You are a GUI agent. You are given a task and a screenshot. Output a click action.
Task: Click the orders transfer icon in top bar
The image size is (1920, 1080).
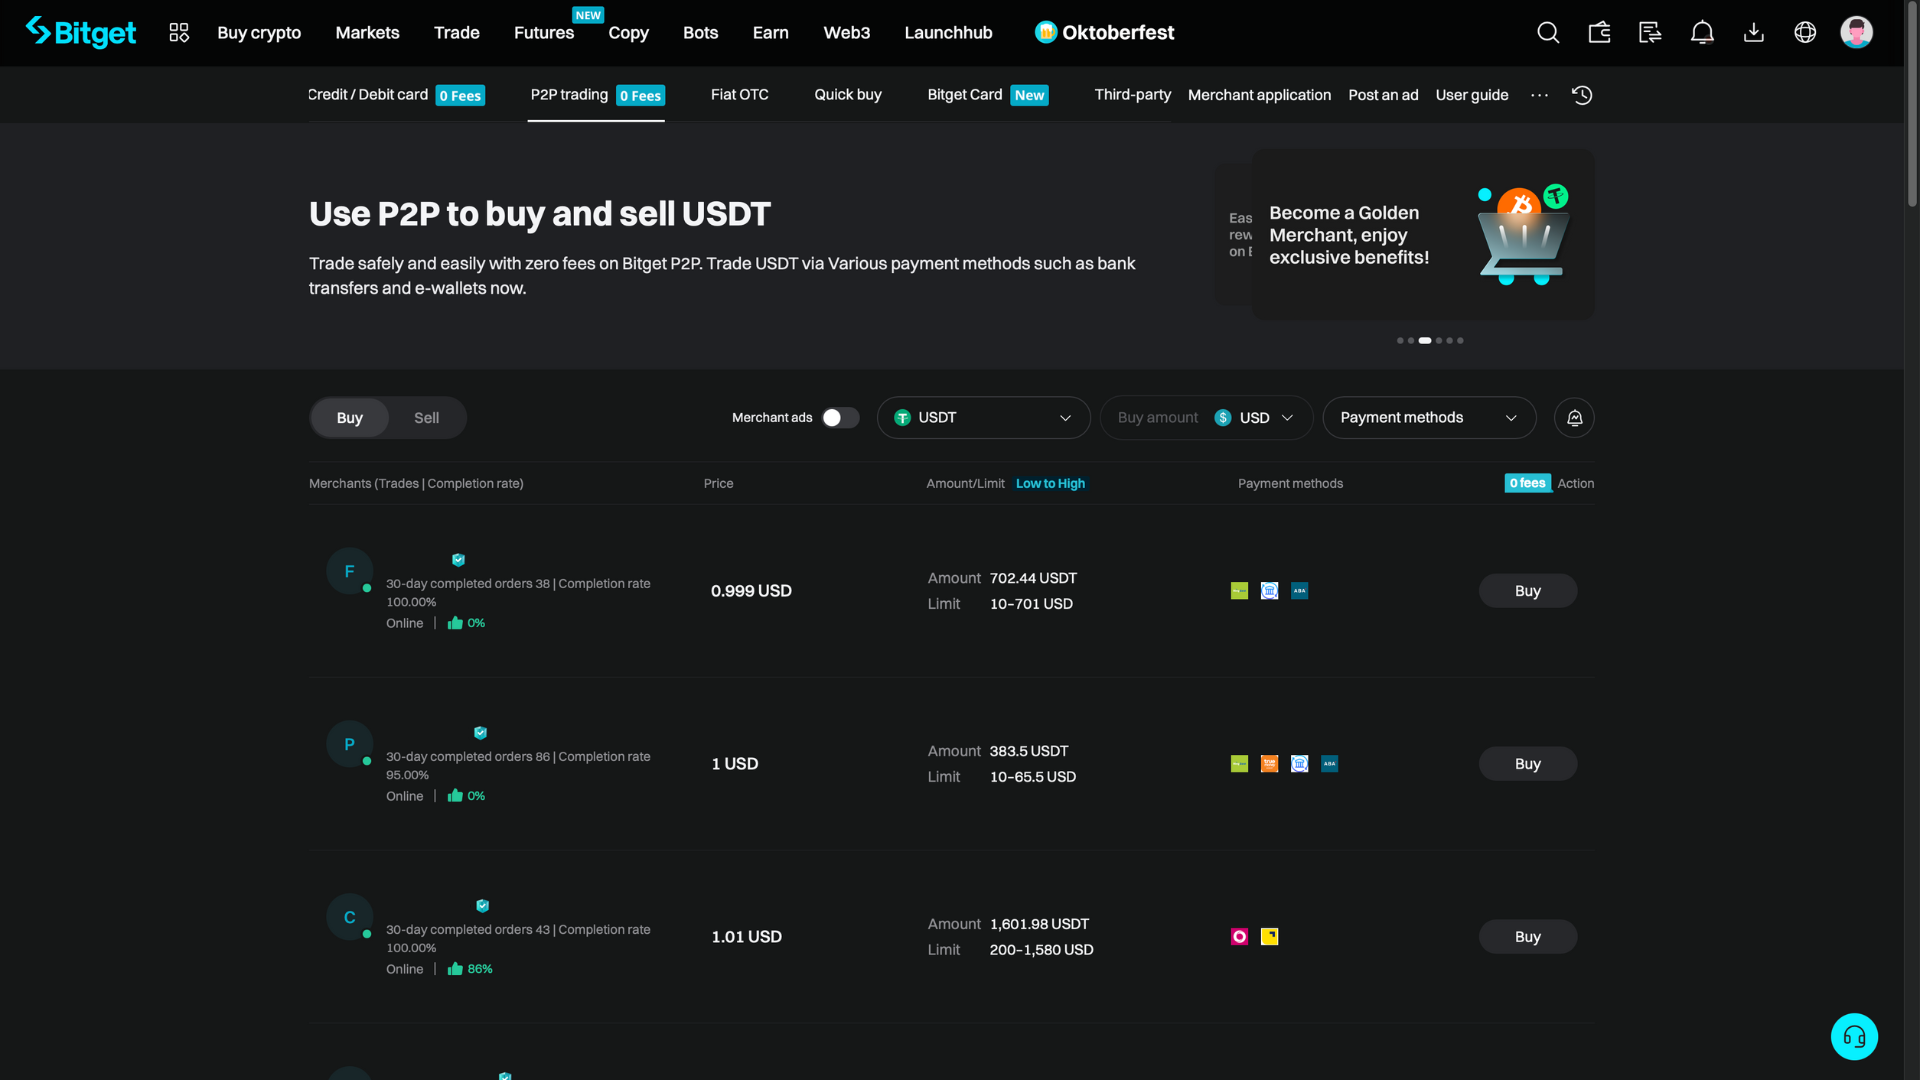(x=1650, y=32)
